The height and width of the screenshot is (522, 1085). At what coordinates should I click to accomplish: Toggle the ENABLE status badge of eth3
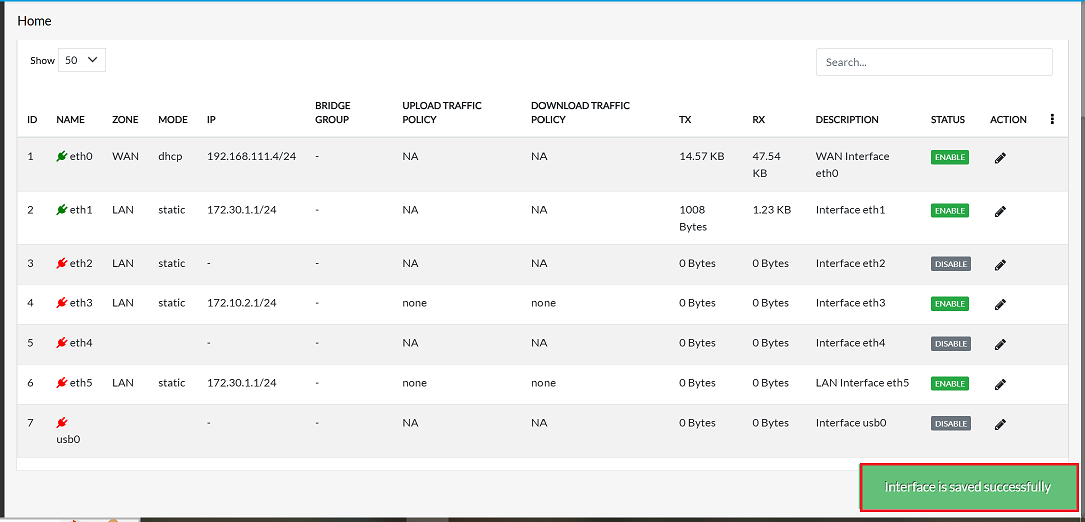950,303
